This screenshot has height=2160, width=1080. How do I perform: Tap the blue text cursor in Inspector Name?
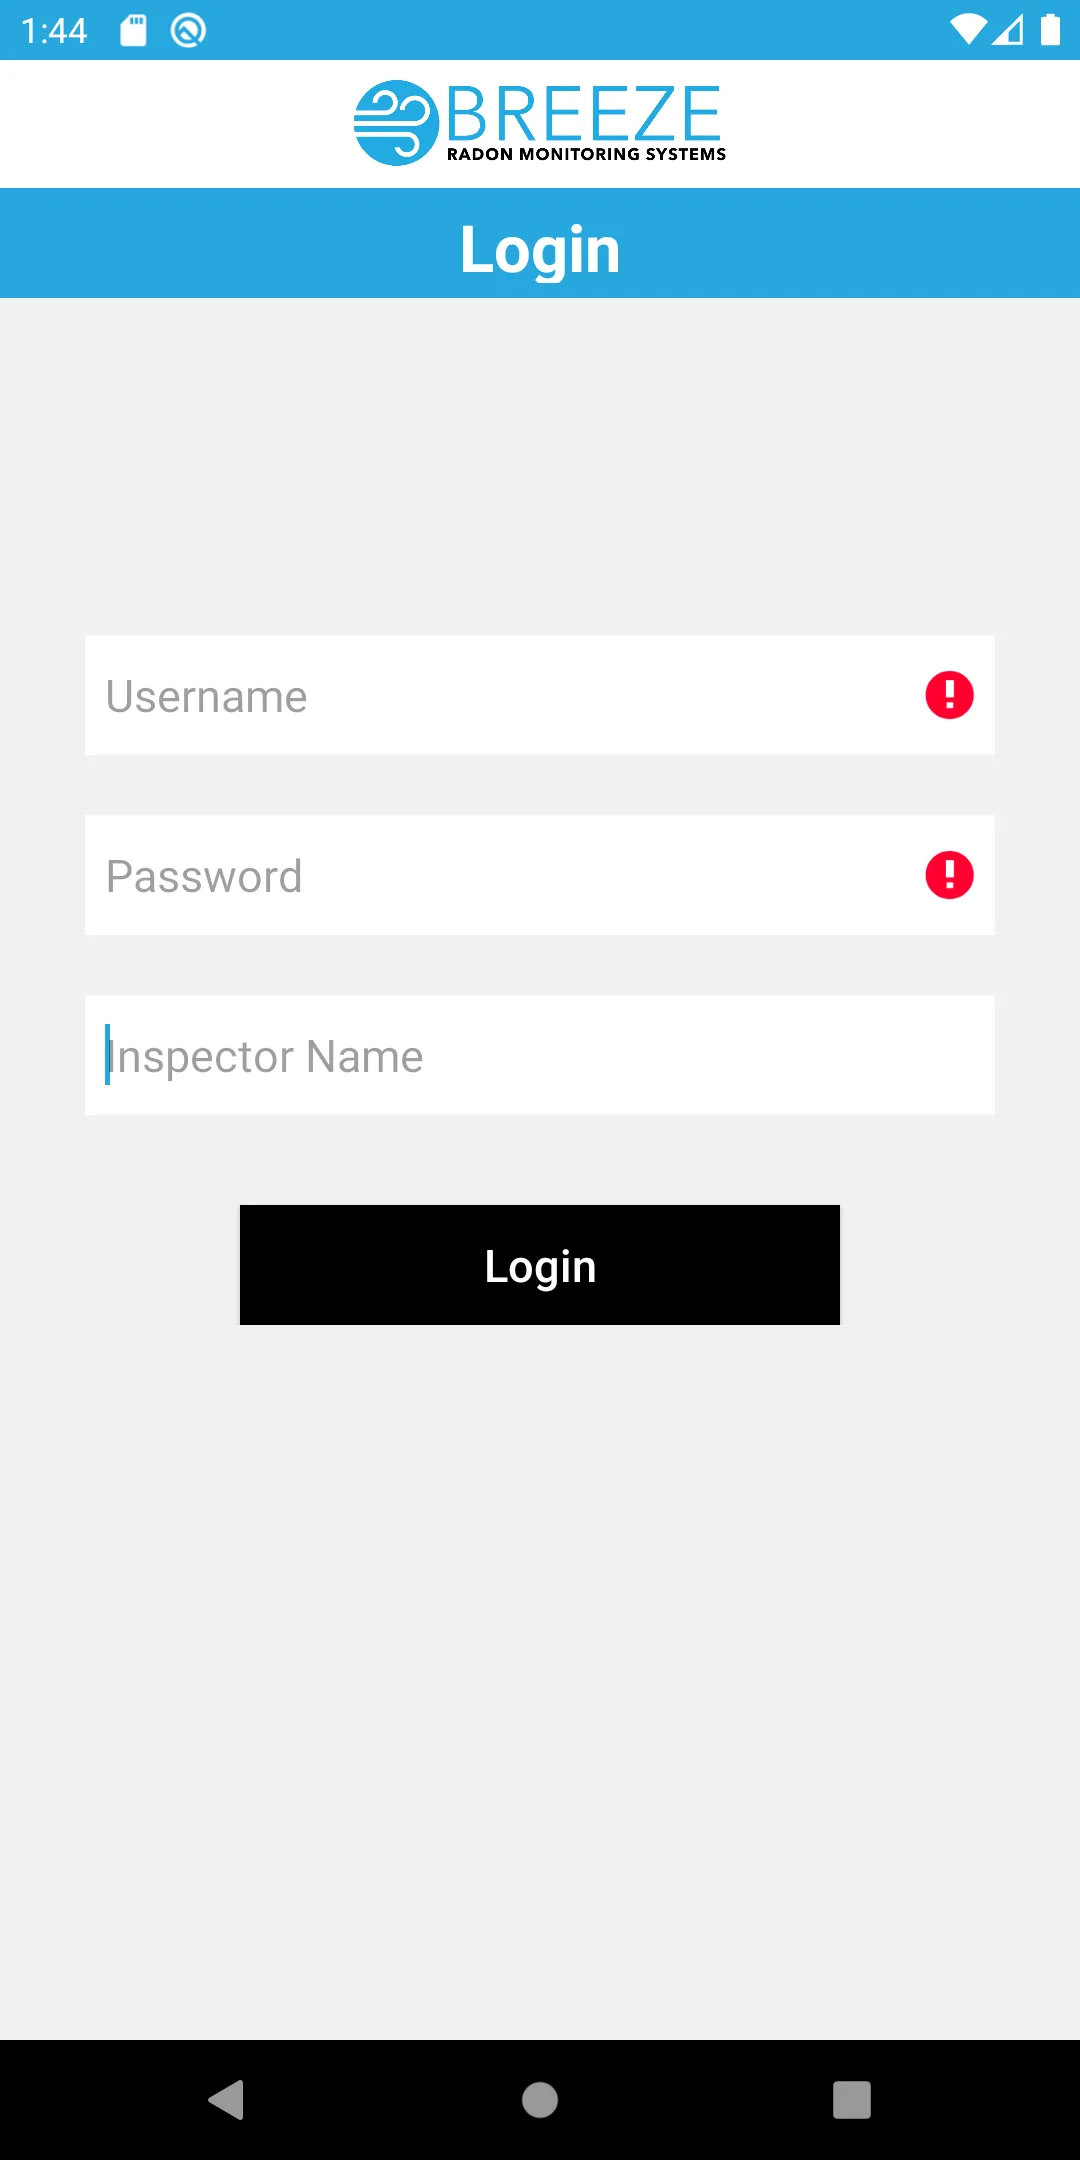coord(108,1054)
